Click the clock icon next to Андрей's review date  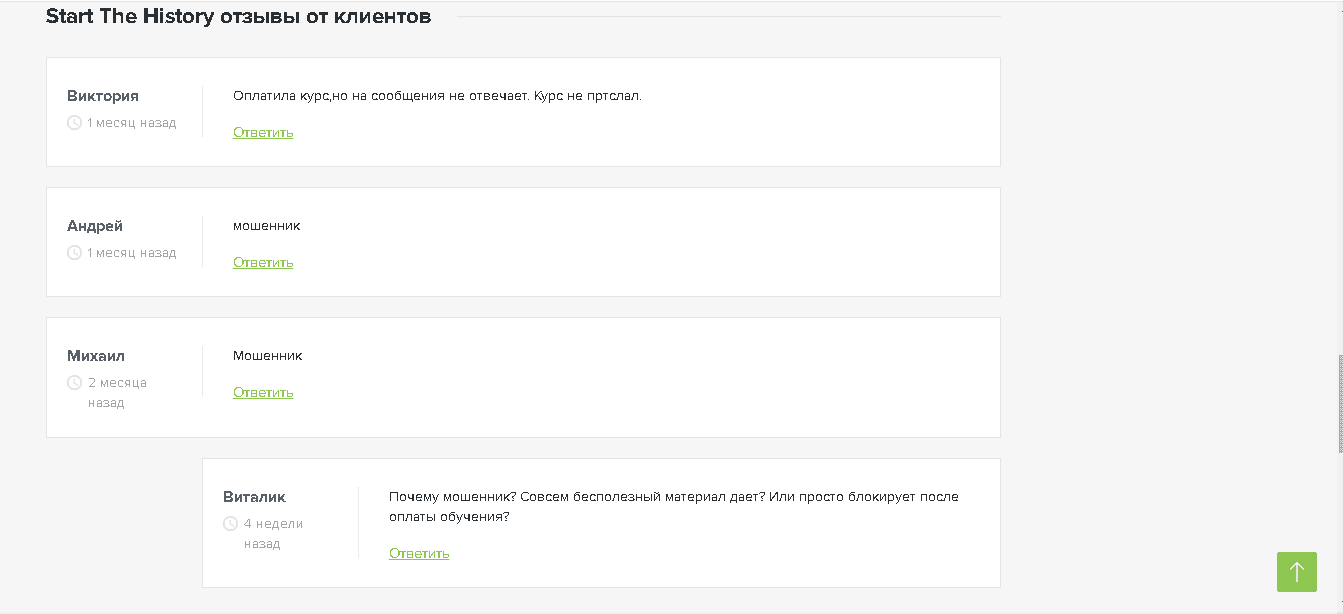(x=72, y=252)
